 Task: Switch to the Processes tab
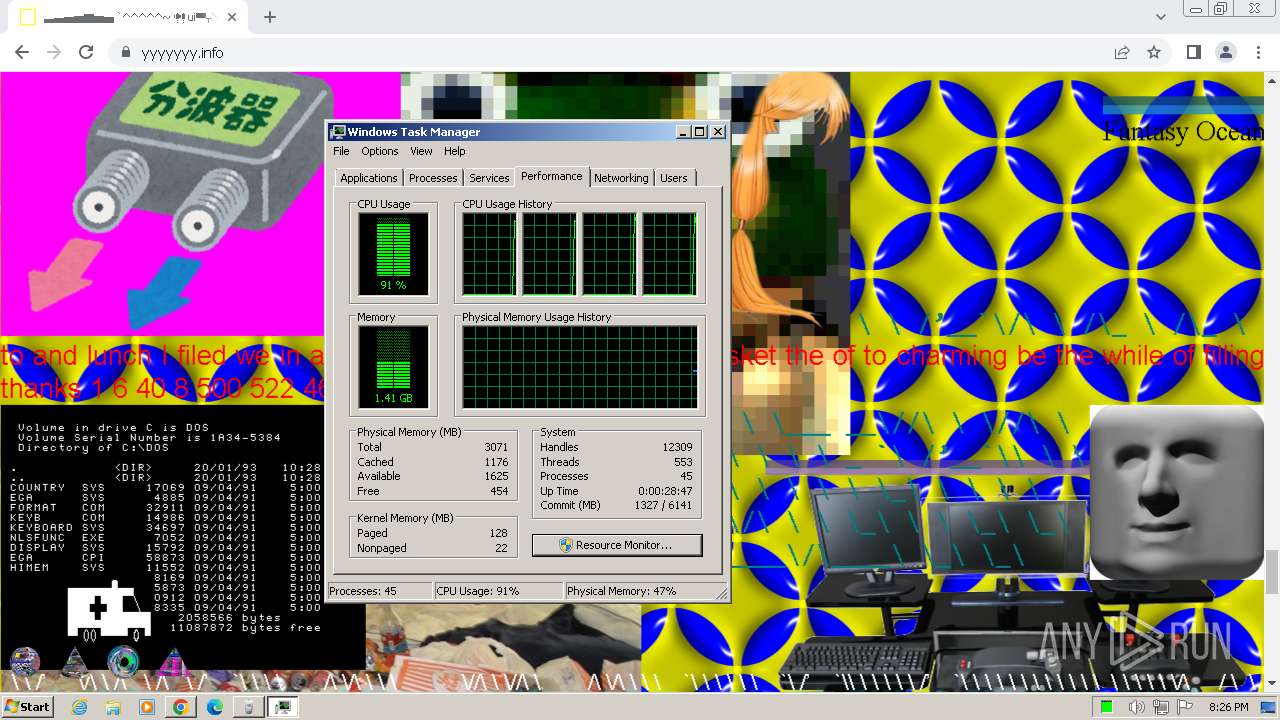433,178
